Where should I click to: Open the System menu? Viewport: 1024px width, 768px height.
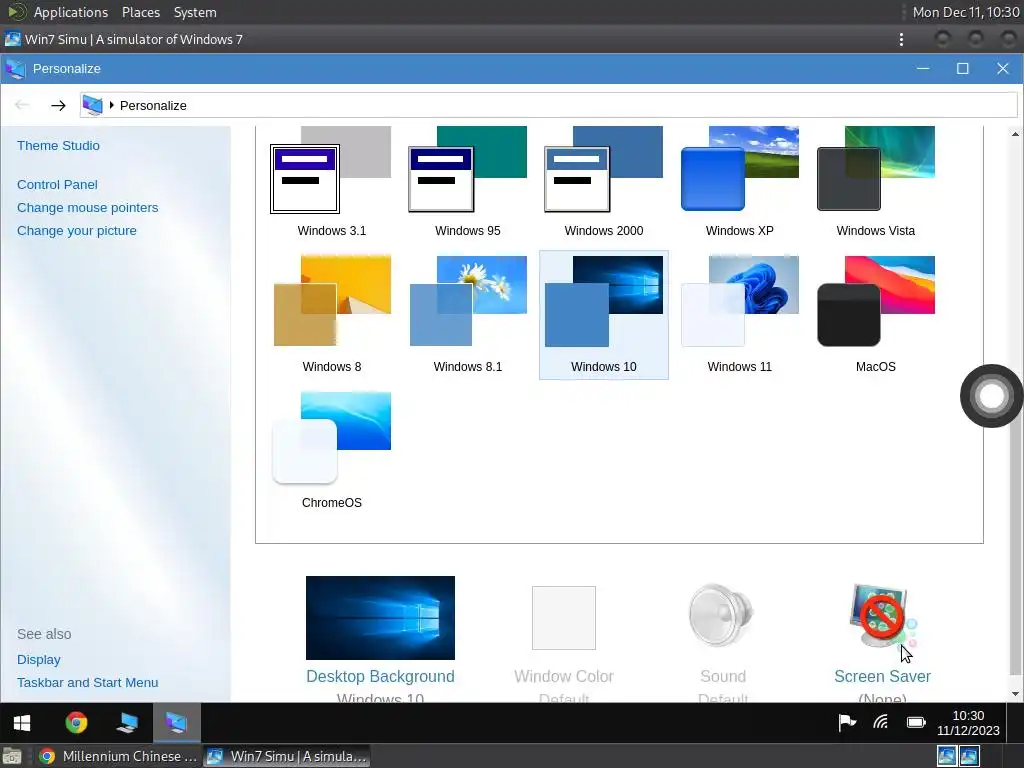[195, 12]
